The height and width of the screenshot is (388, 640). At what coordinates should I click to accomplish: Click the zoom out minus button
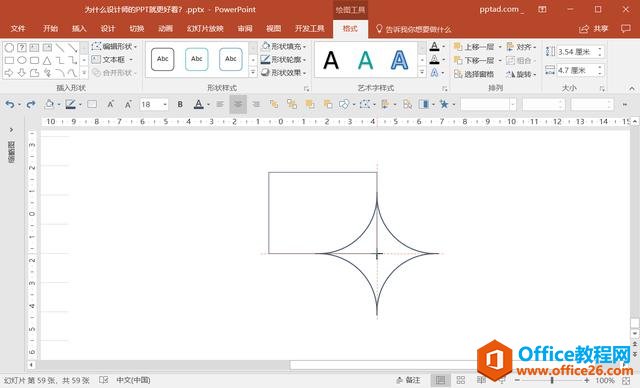click(x=518, y=380)
